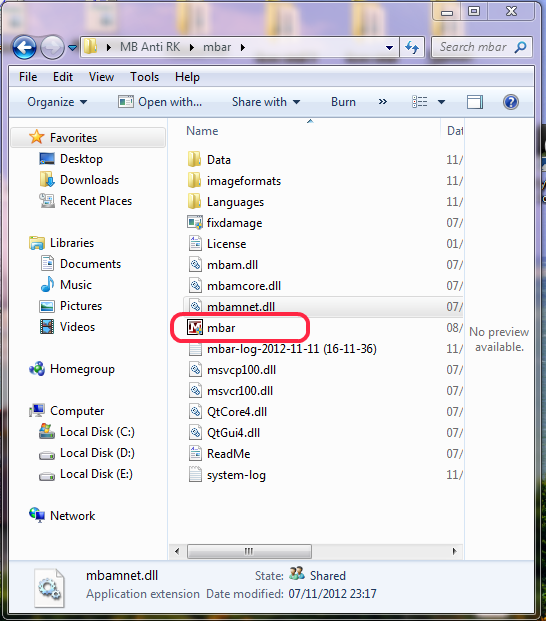Click Open with... toolbar button

160,102
